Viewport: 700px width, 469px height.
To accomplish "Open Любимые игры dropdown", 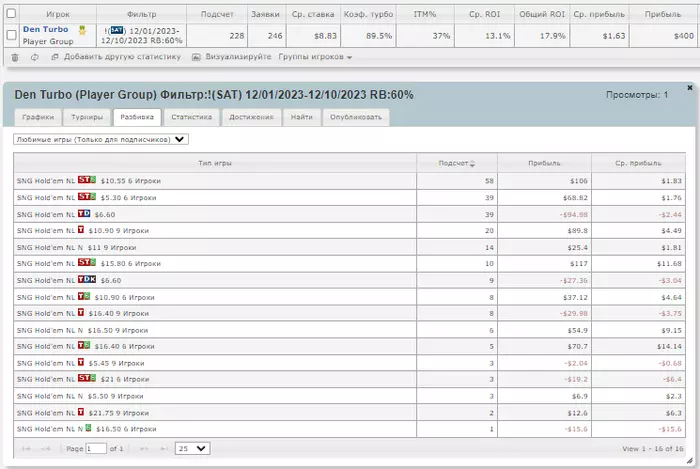I will pos(101,139).
